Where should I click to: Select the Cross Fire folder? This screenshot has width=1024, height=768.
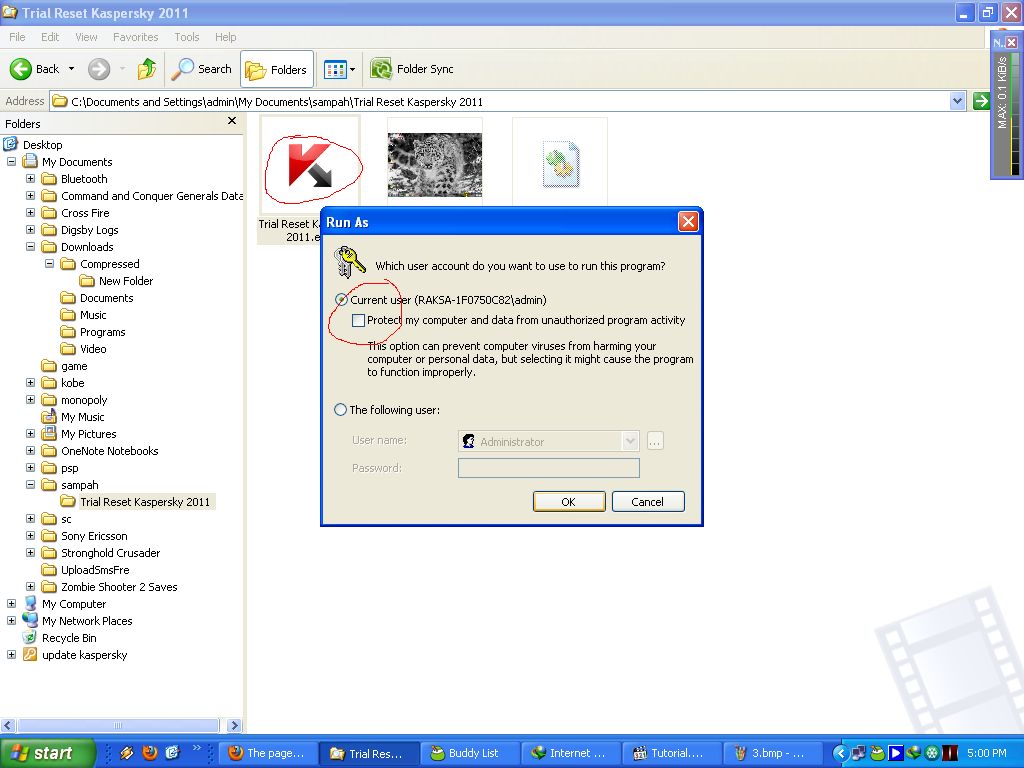[76, 213]
